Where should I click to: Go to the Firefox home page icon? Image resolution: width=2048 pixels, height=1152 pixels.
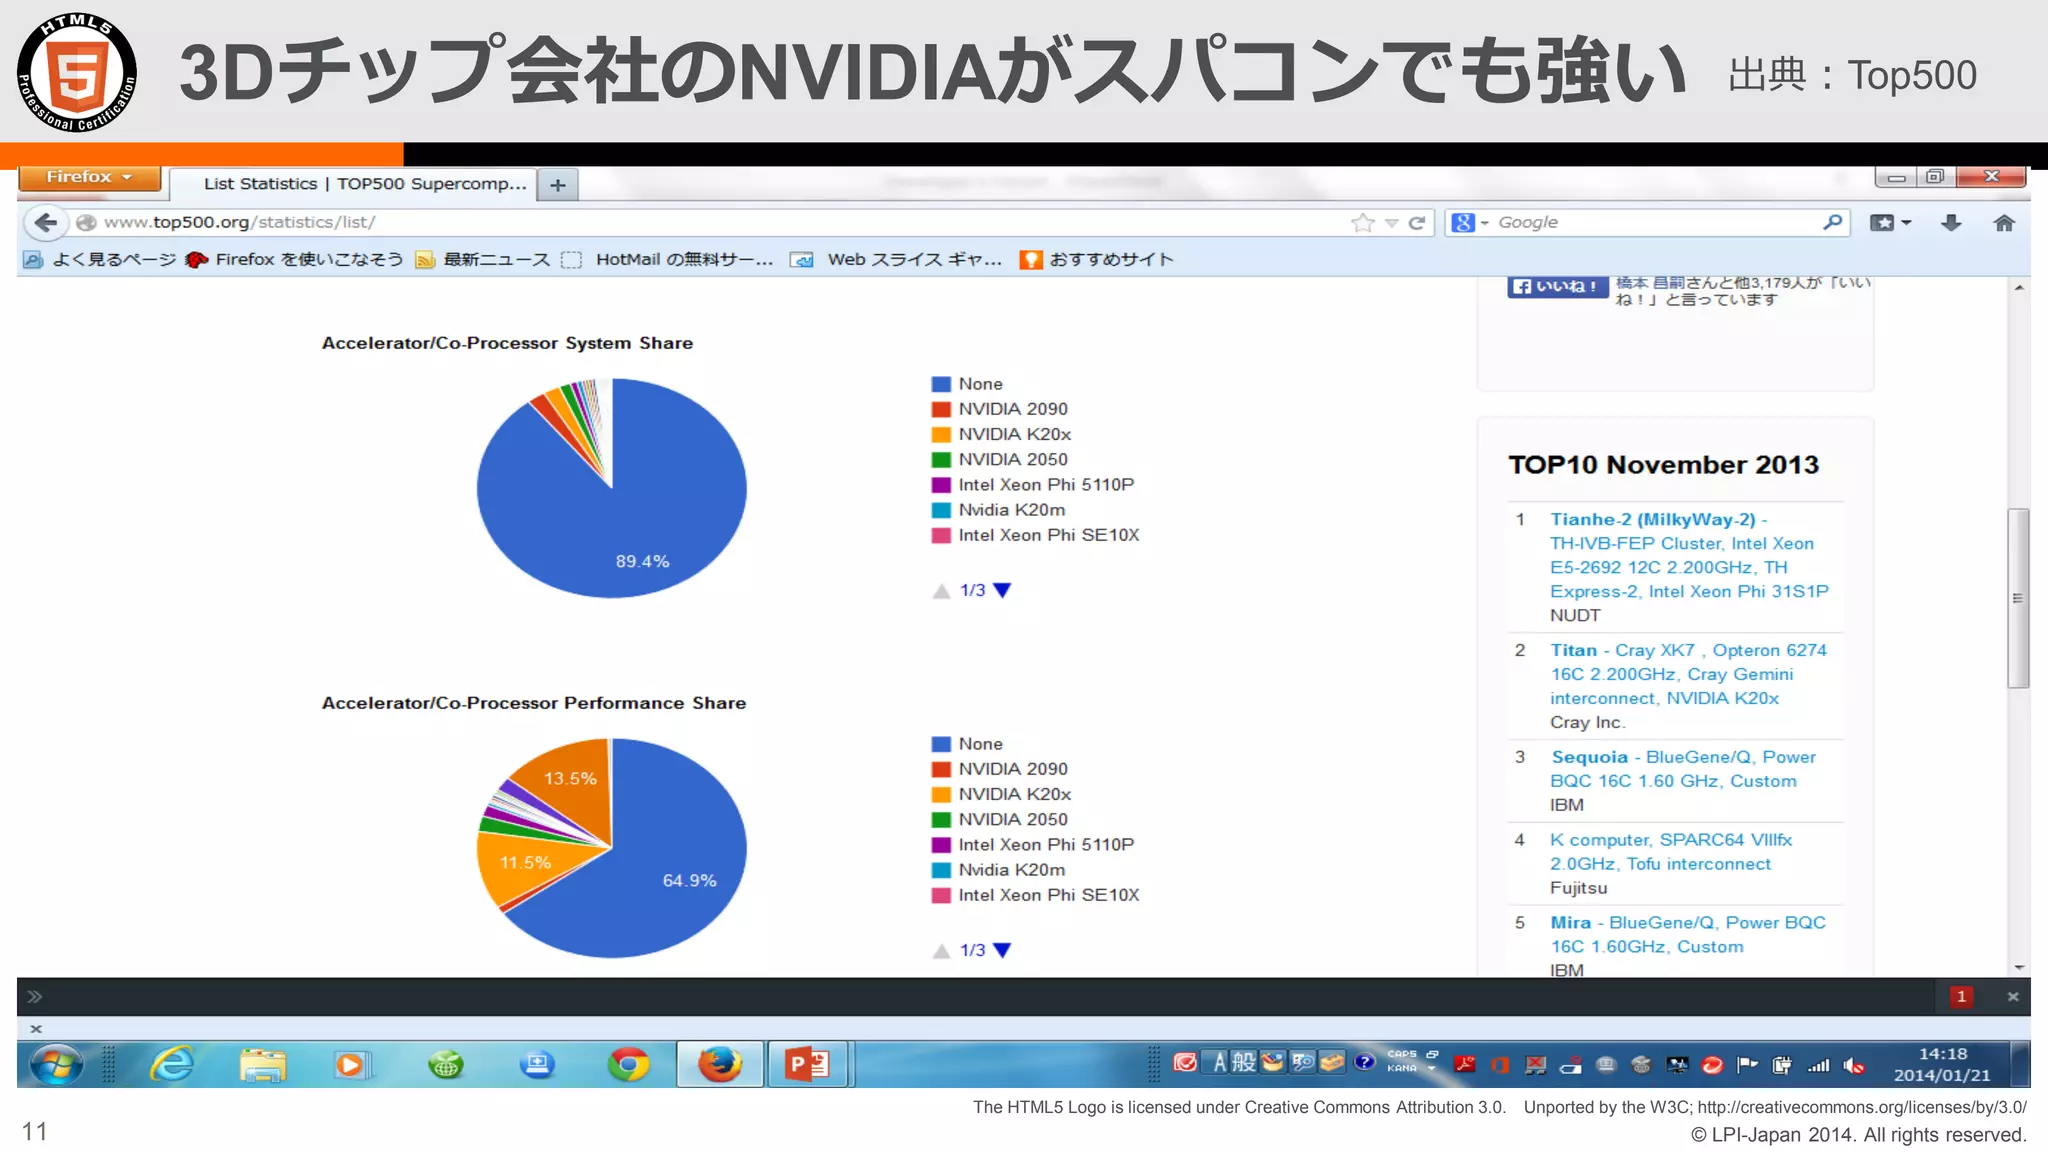point(2003,223)
